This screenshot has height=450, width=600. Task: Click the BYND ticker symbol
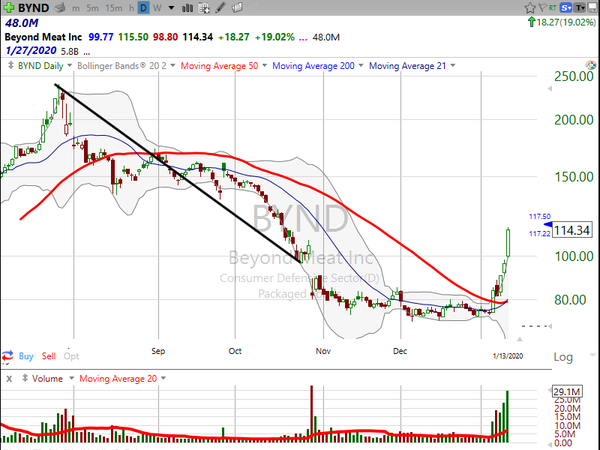(x=34, y=8)
